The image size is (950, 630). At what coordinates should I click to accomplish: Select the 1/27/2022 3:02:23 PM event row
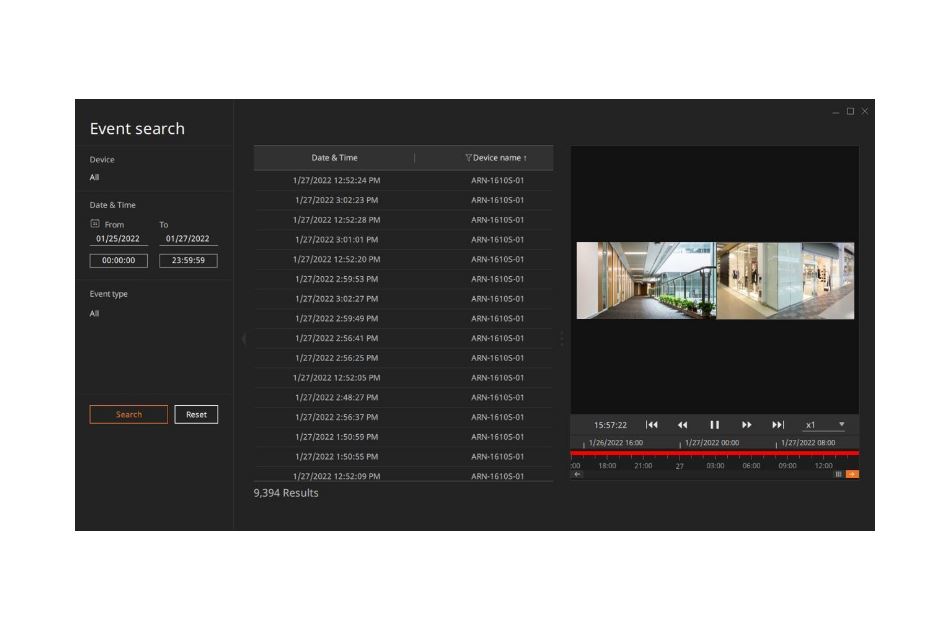(x=404, y=200)
